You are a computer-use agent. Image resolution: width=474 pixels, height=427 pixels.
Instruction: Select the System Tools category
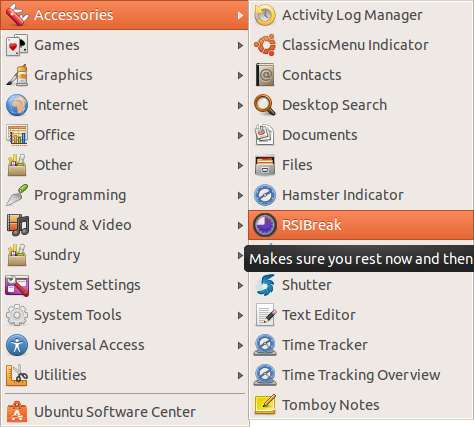click(x=124, y=315)
